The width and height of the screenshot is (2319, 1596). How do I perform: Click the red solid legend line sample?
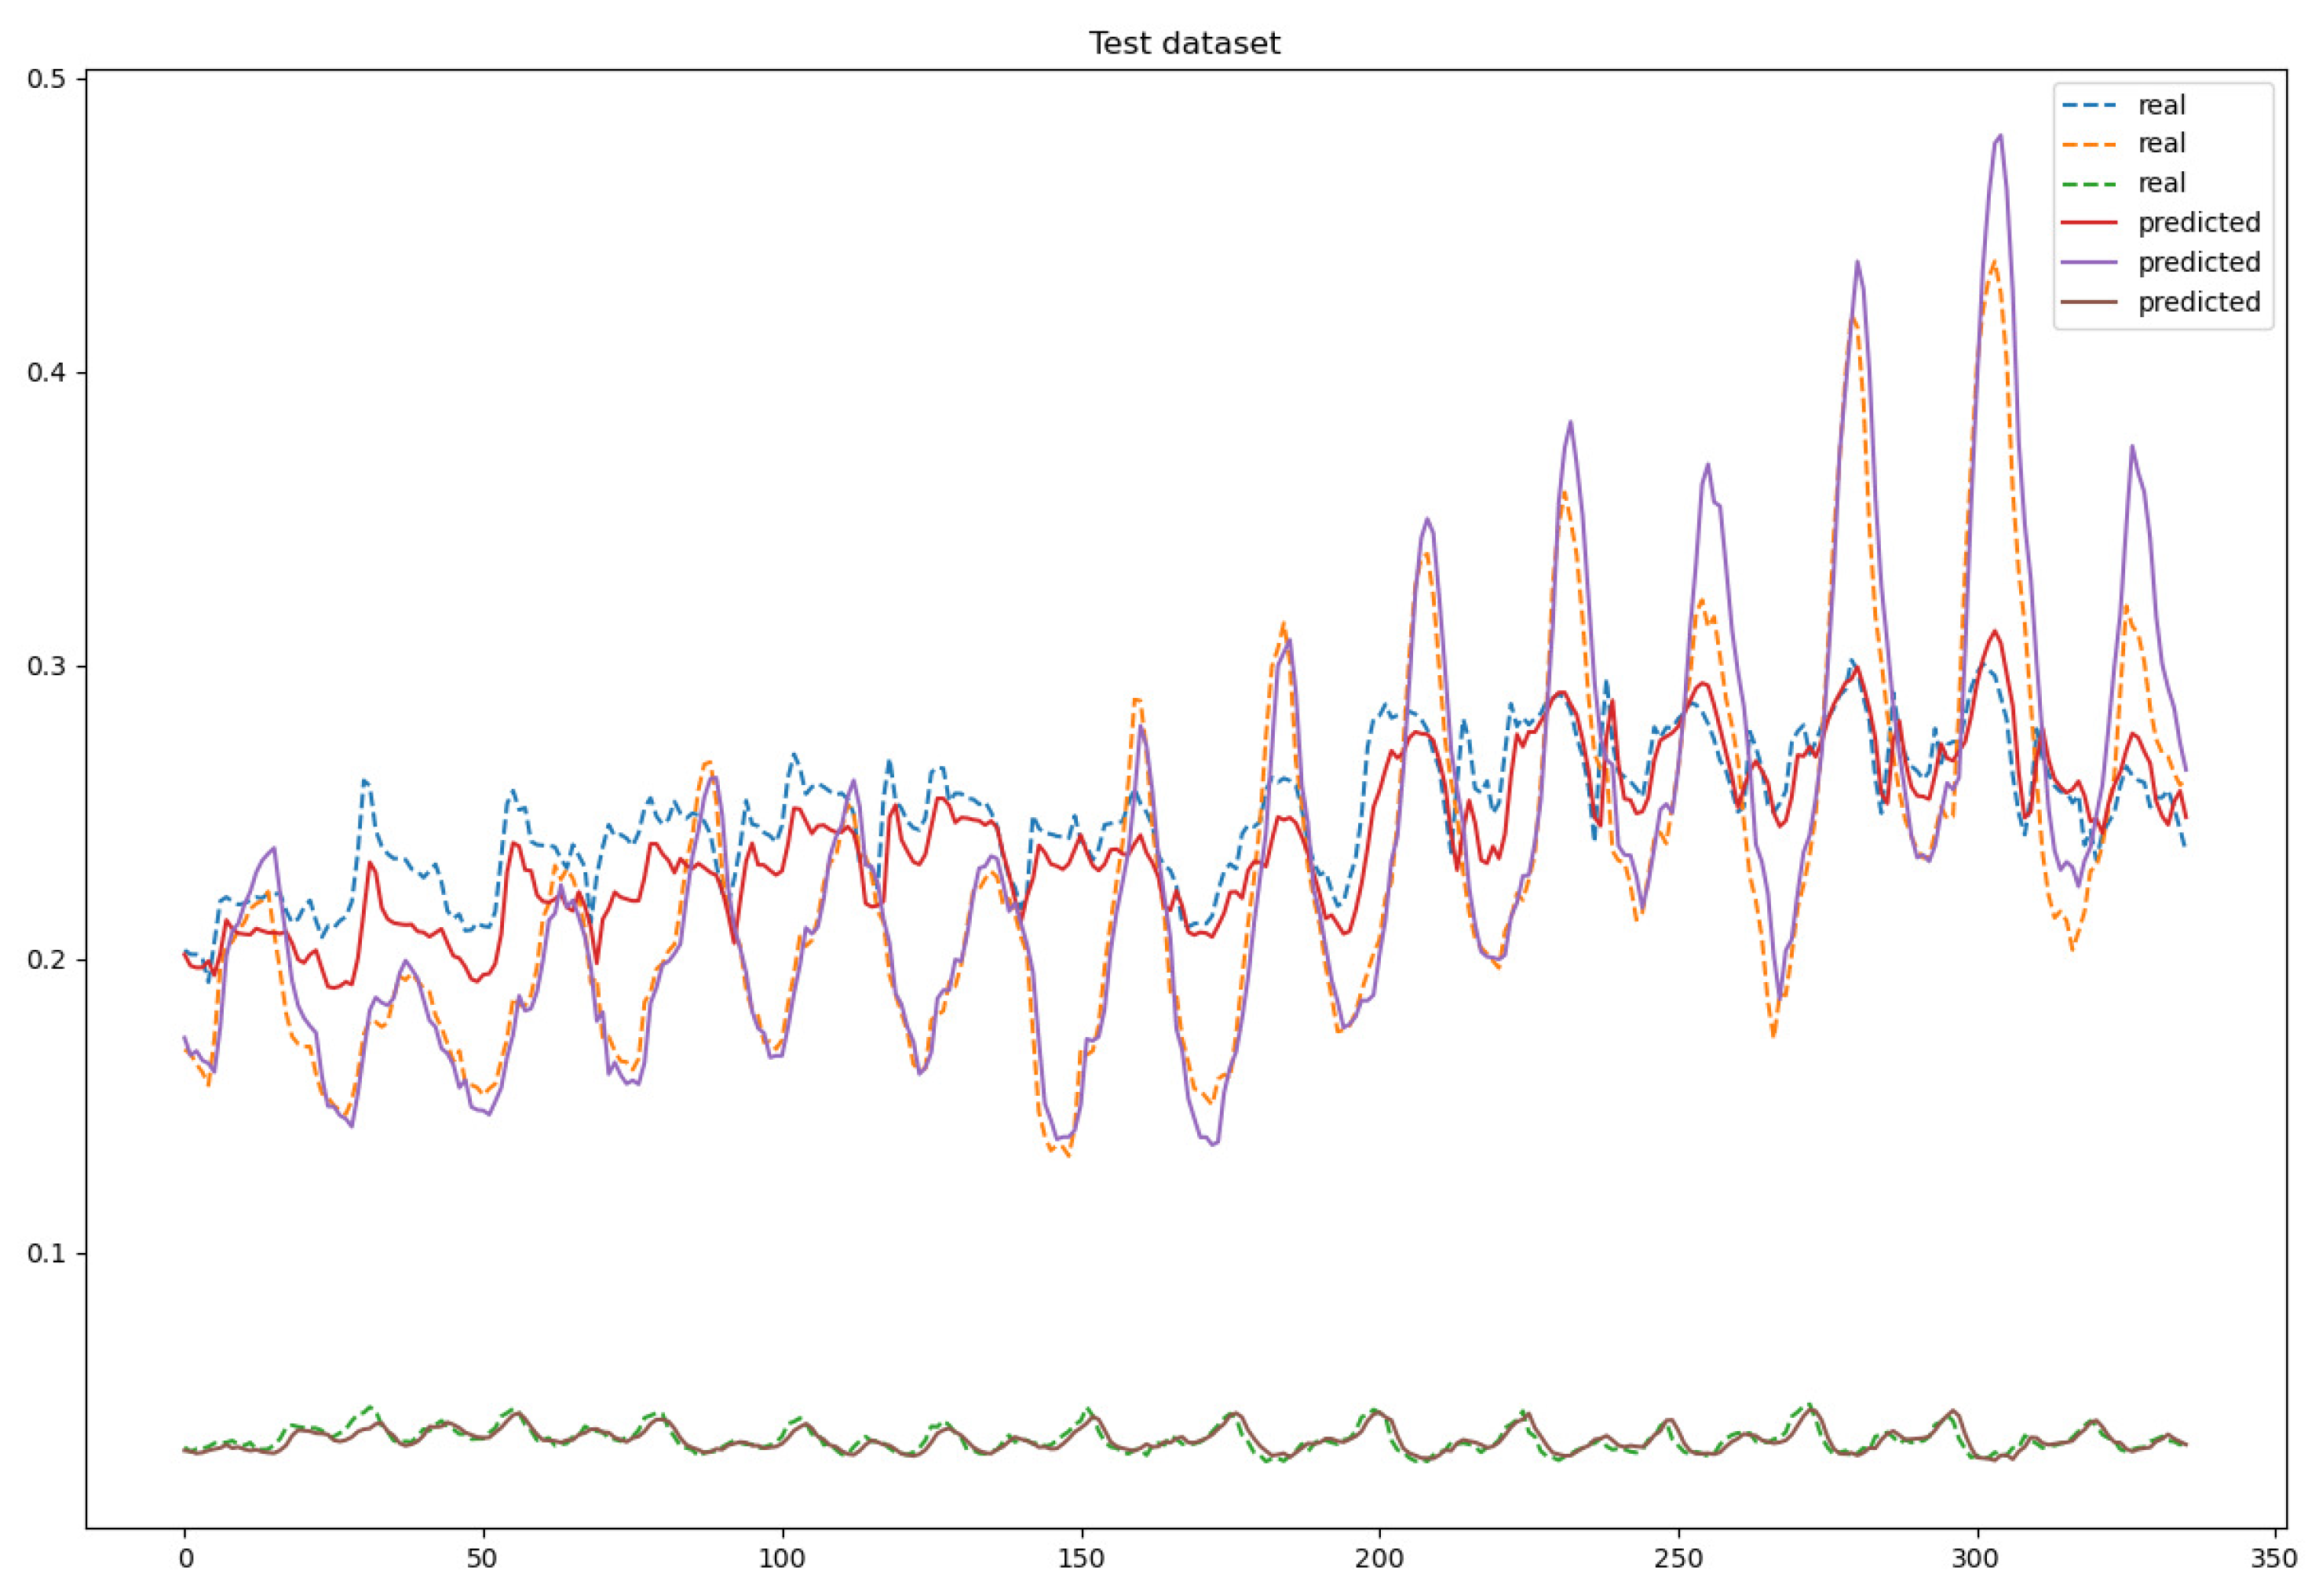pos(2089,222)
